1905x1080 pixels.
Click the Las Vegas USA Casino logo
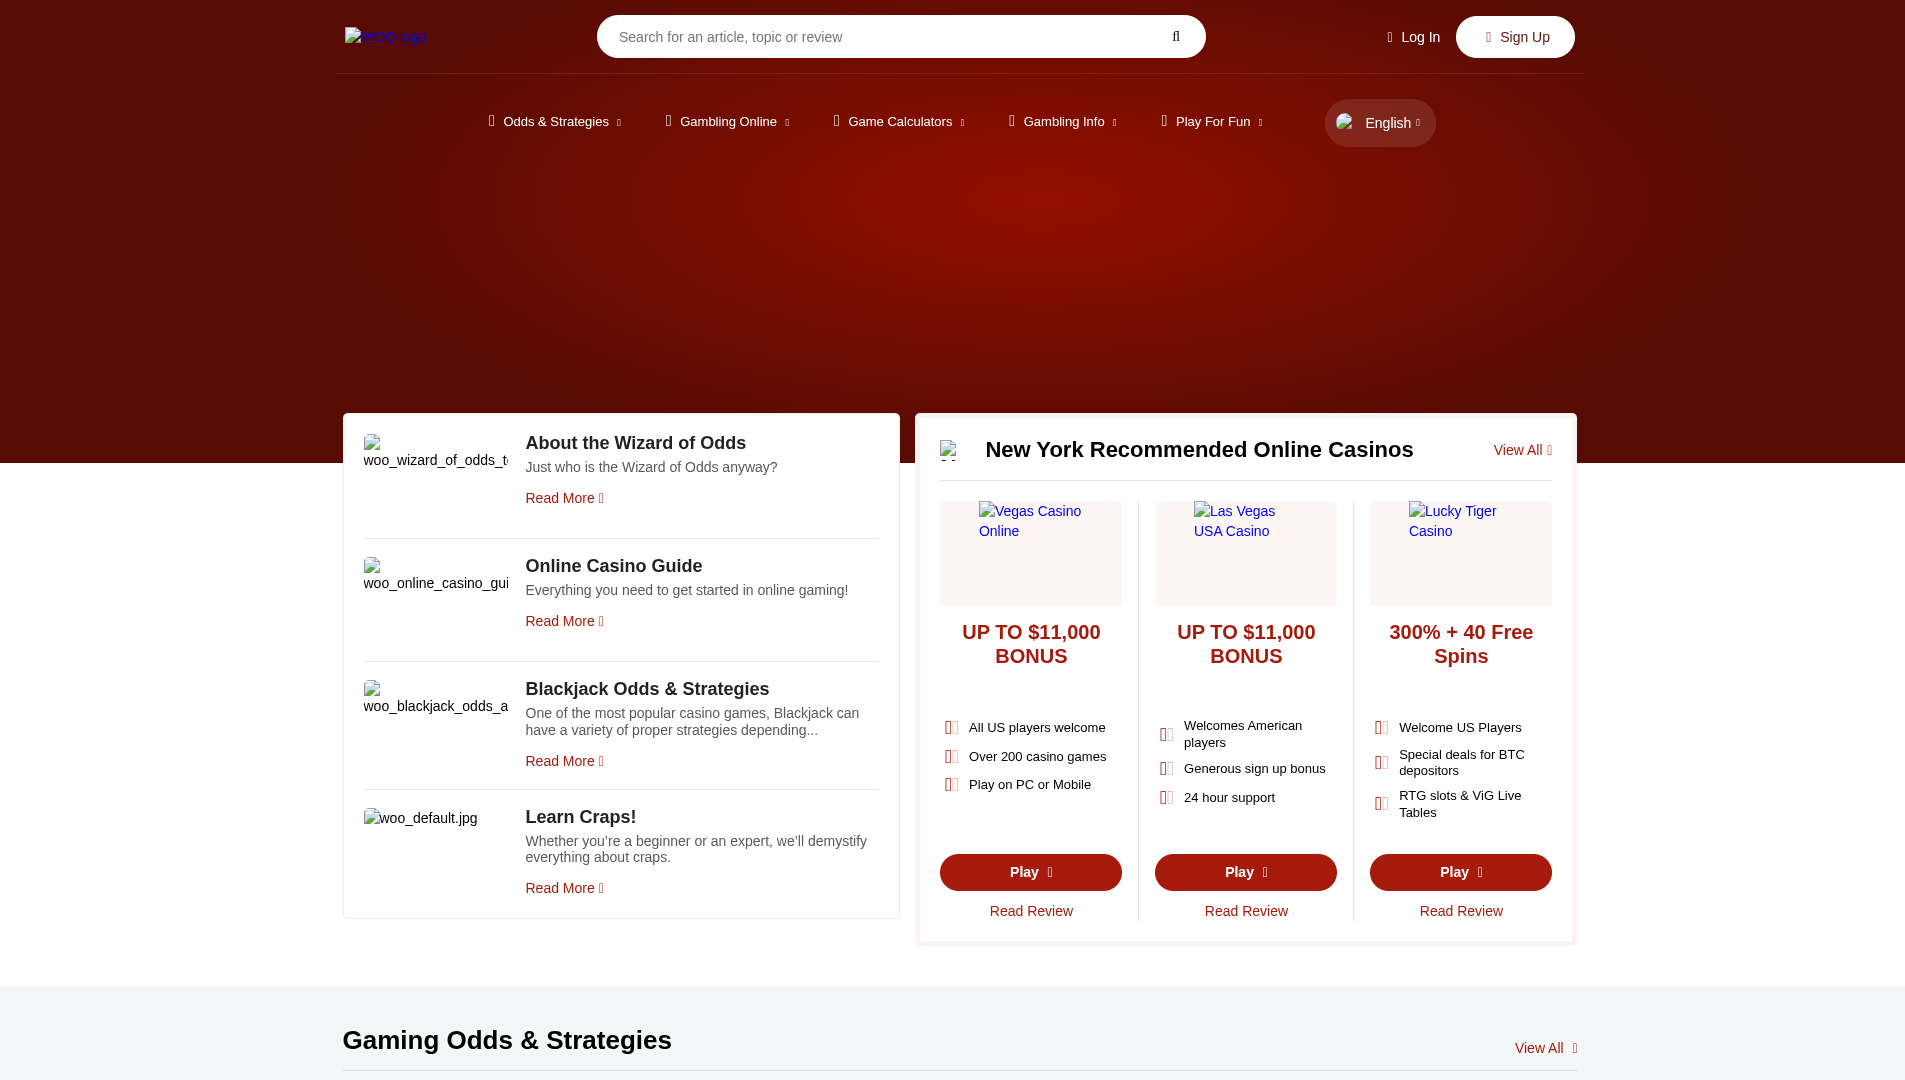(1246, 521)
